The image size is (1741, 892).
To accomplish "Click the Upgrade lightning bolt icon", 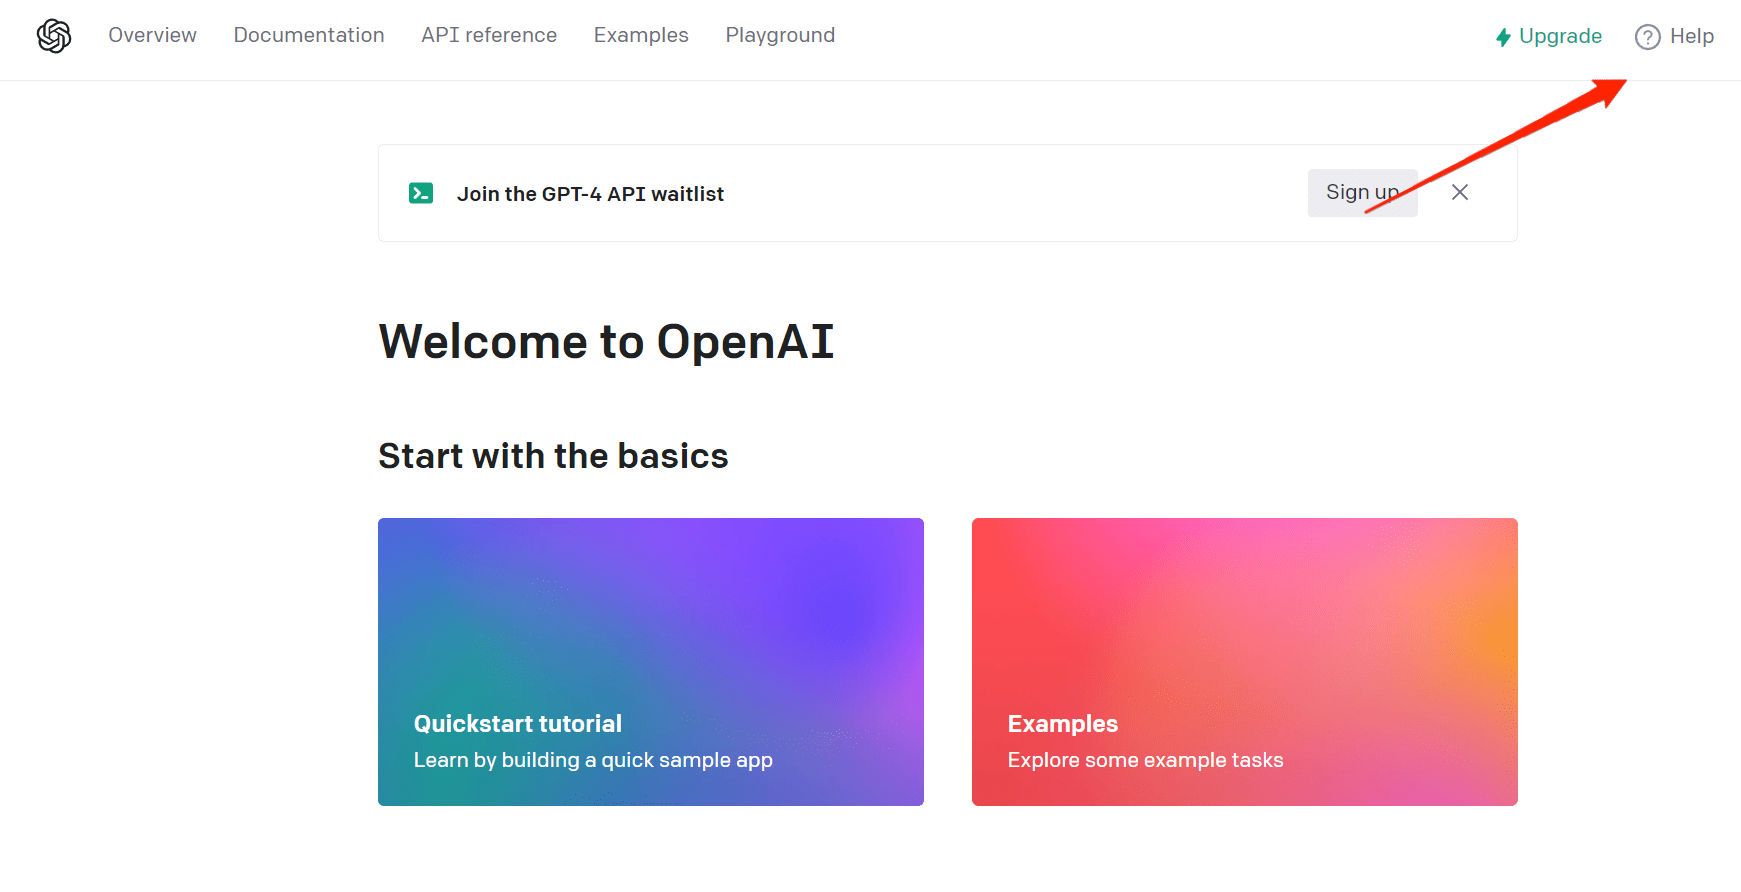I will click(x=1503, y=37).
